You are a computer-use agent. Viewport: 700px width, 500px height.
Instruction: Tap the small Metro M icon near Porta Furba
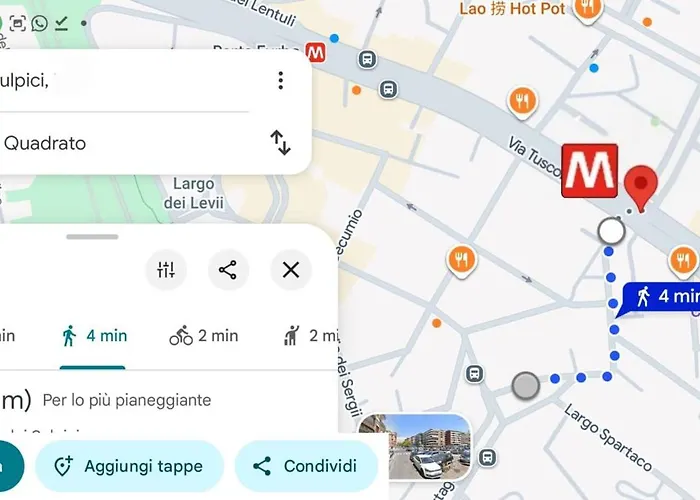pos(316,53)
